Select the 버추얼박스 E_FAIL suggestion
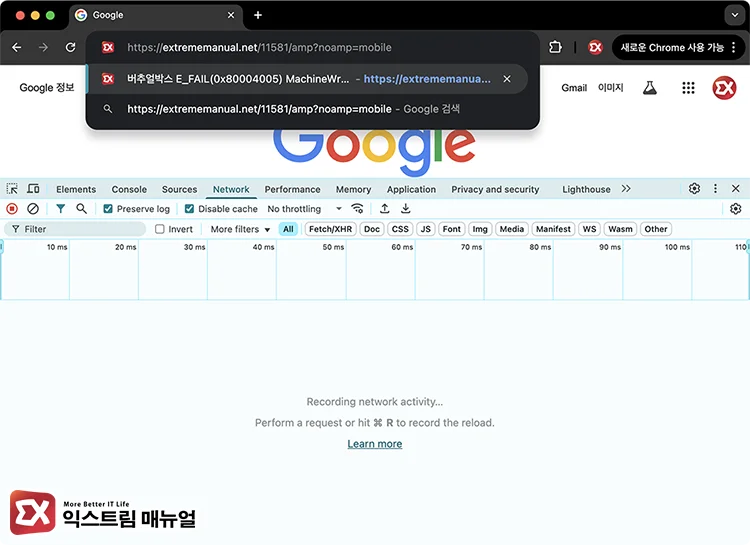 (x=307, y=79)
